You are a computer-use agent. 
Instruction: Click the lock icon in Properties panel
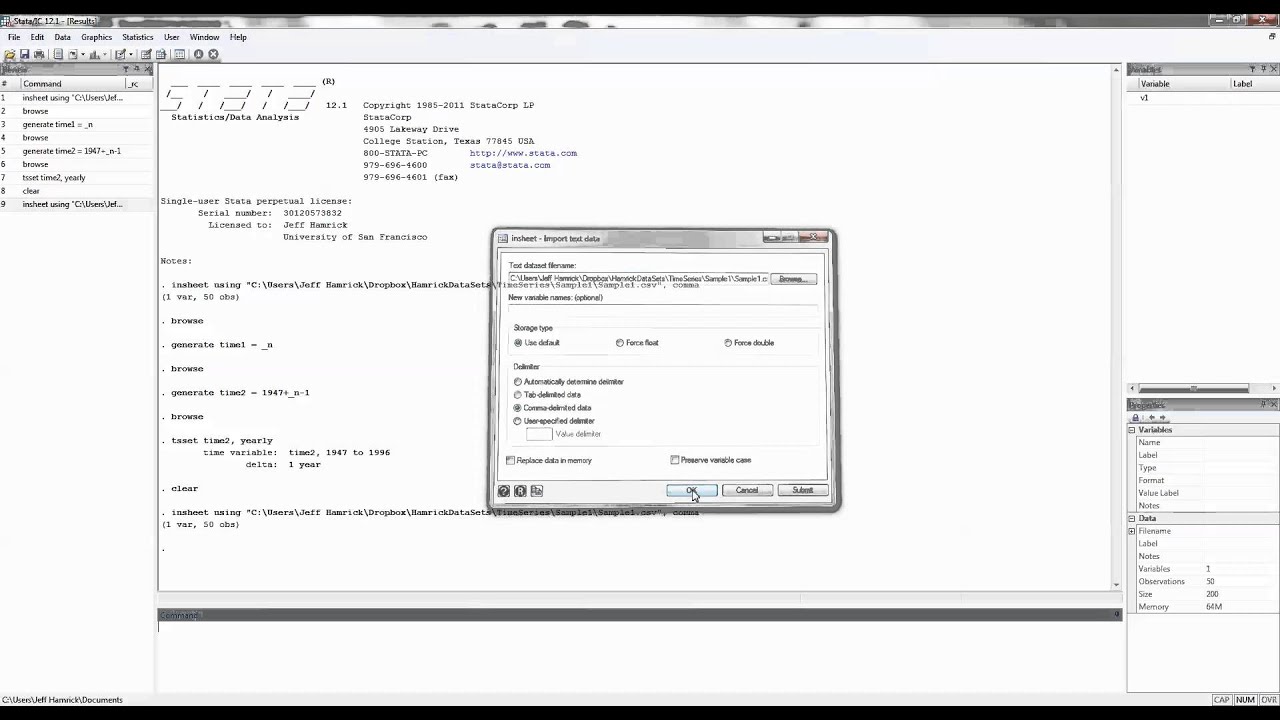pos(1136,418)
